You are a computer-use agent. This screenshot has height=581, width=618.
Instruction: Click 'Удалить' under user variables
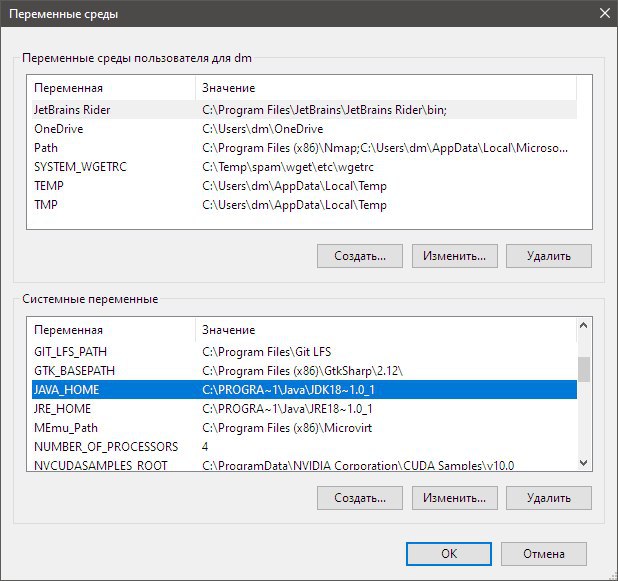pos(549,256)
